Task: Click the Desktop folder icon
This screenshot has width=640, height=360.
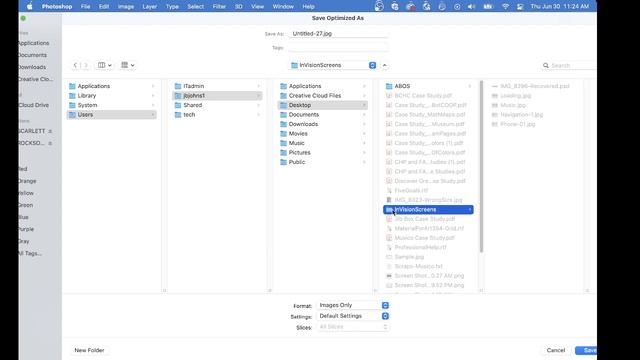Action: pos(283,105)
